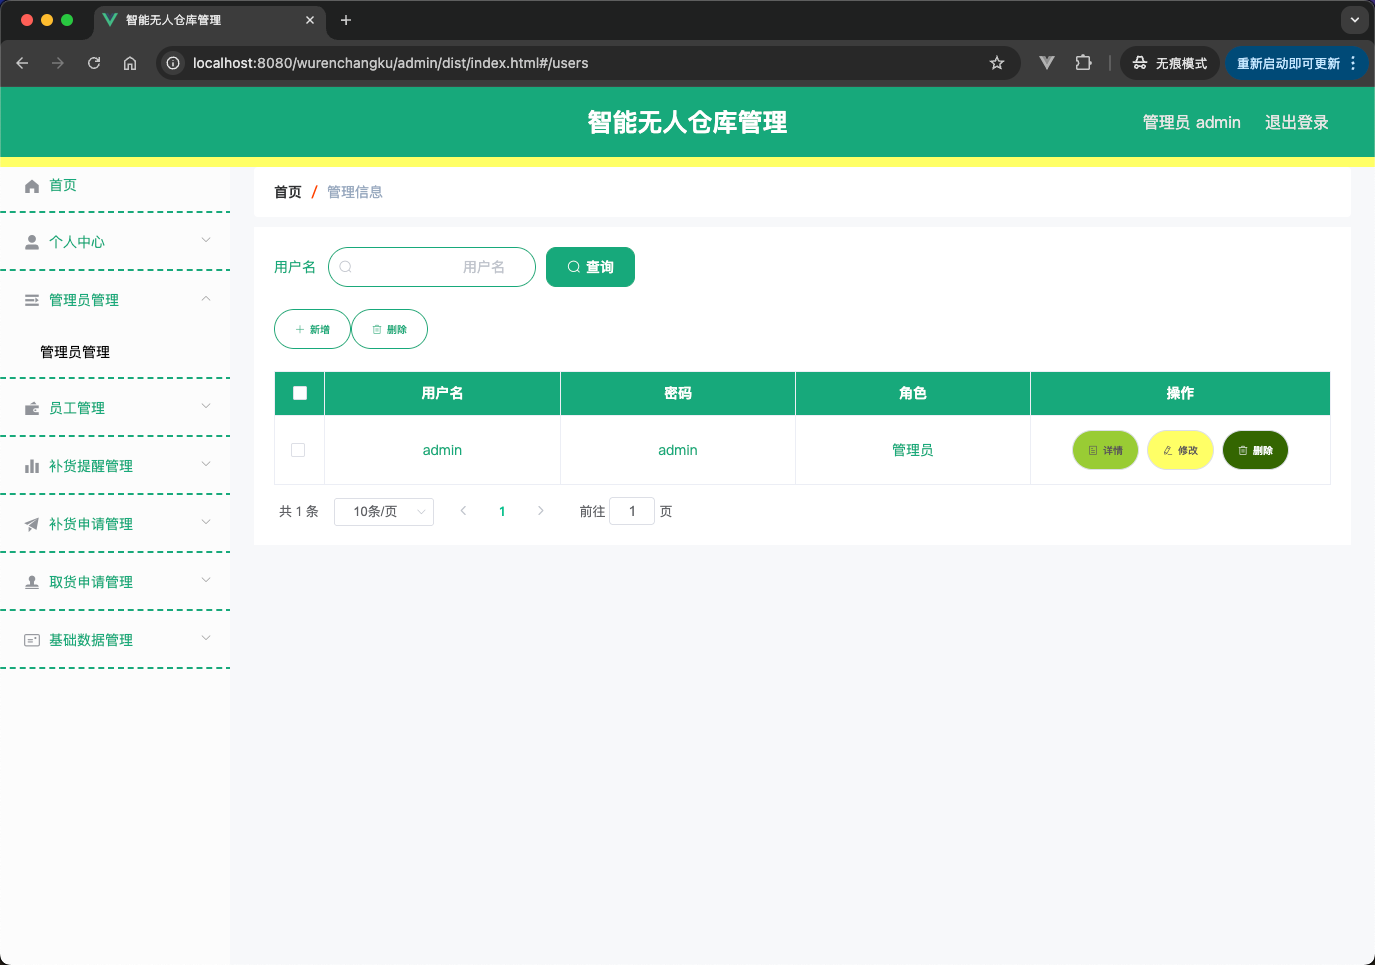
Task: Open the 10条/页 page size dropdown
Action: (x=384, y=511)
